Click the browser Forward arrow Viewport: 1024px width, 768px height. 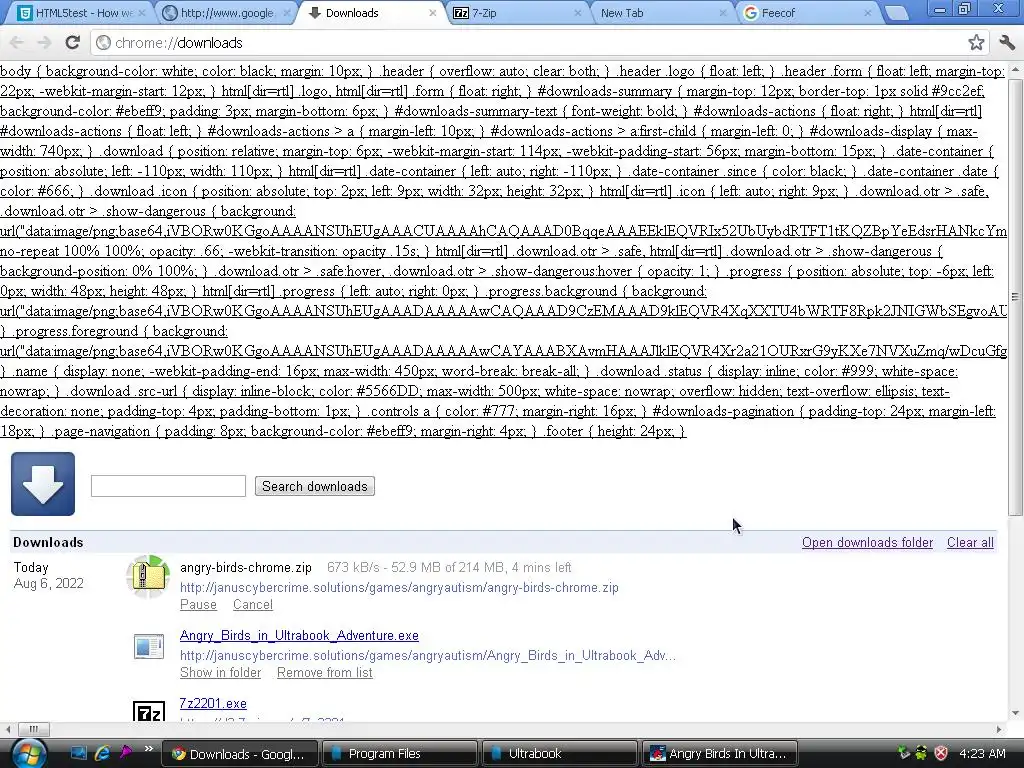tap(44, 42)
